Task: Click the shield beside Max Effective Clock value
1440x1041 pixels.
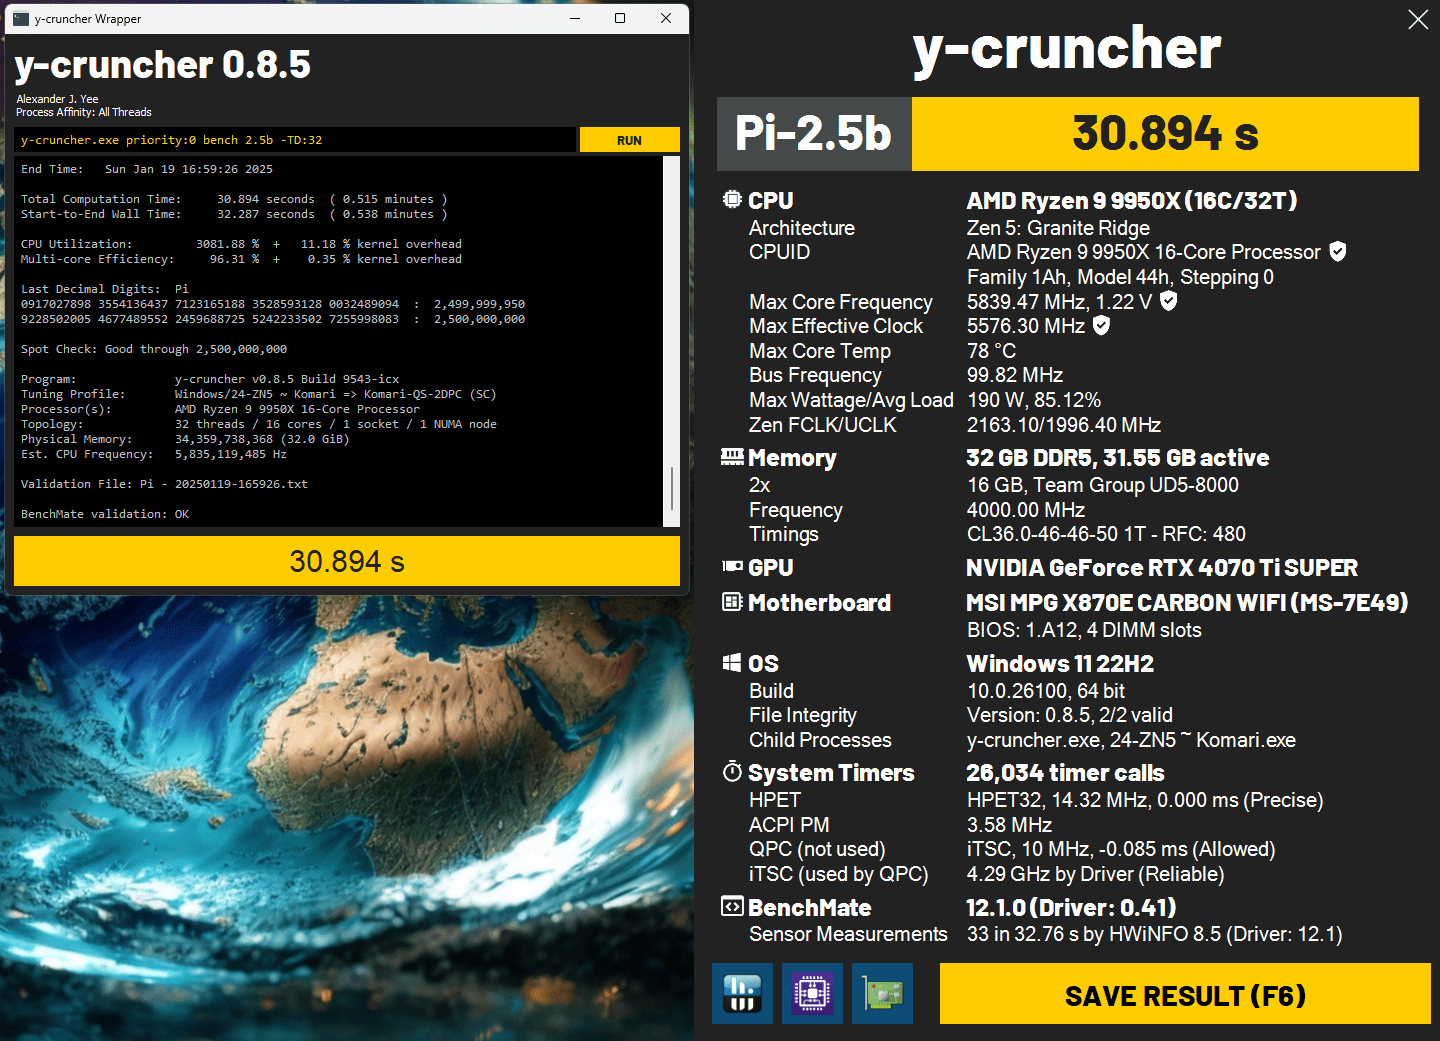Action: (1101, 325)
